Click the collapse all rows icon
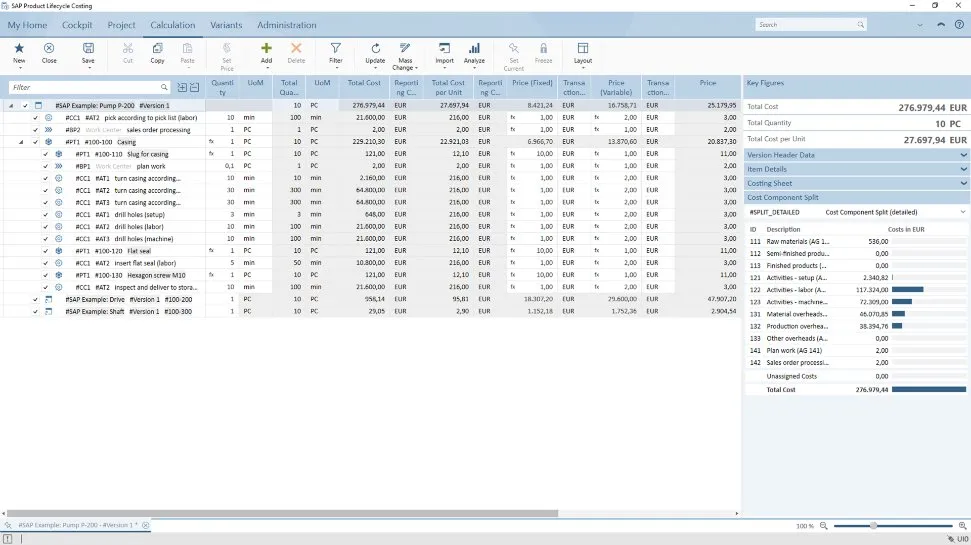Viewport: 971px width, 545px height. click(x=194, y=87)
